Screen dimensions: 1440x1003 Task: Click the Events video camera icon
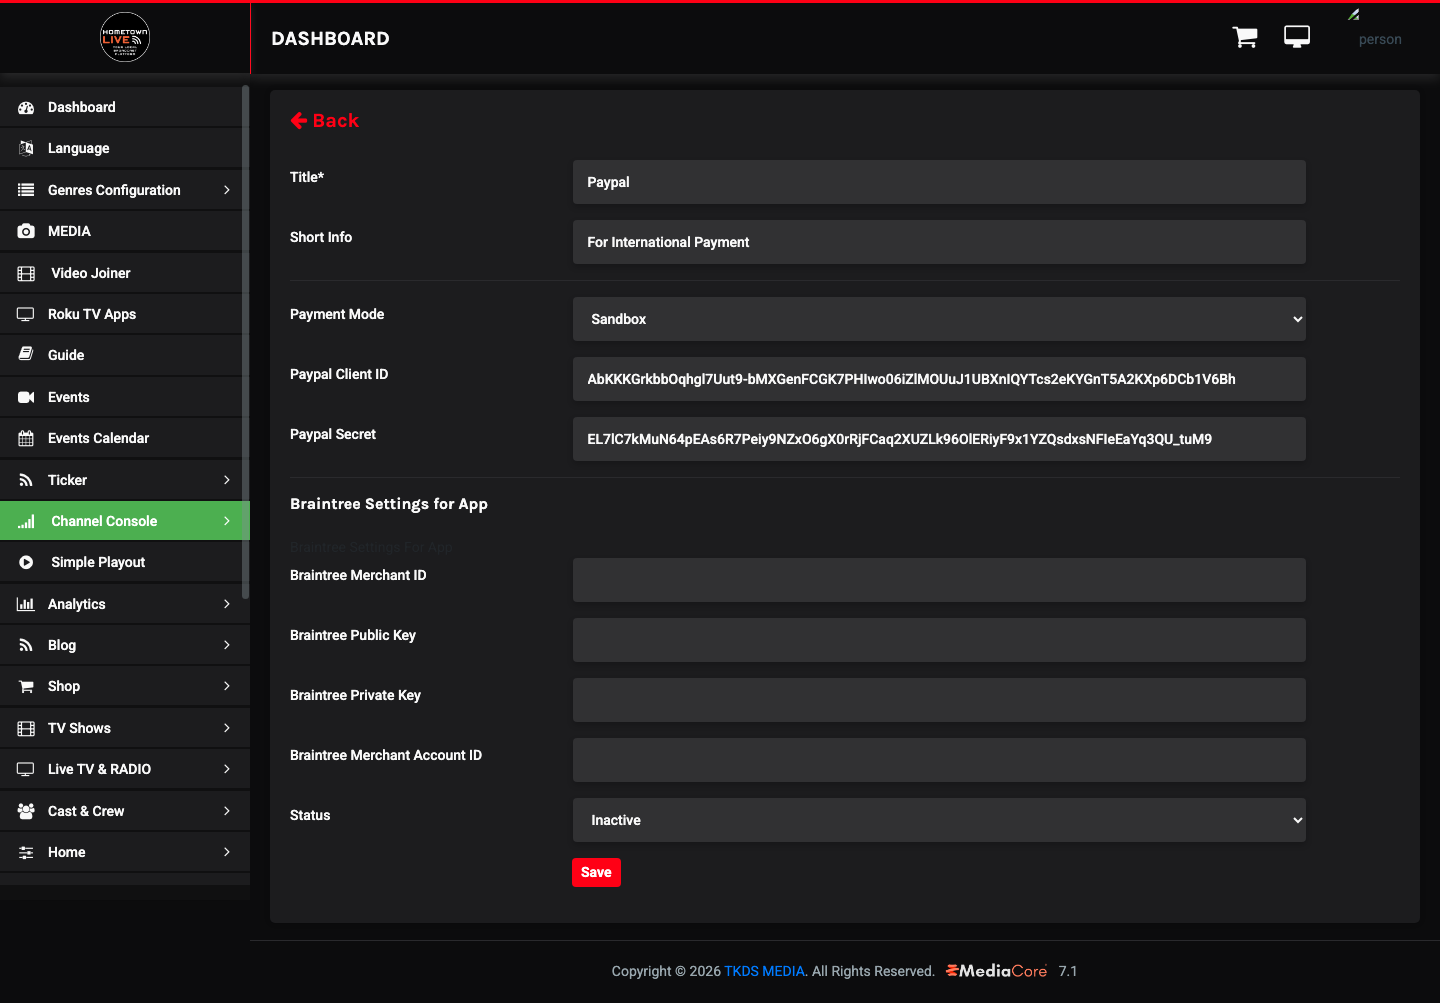pos(26,397)
